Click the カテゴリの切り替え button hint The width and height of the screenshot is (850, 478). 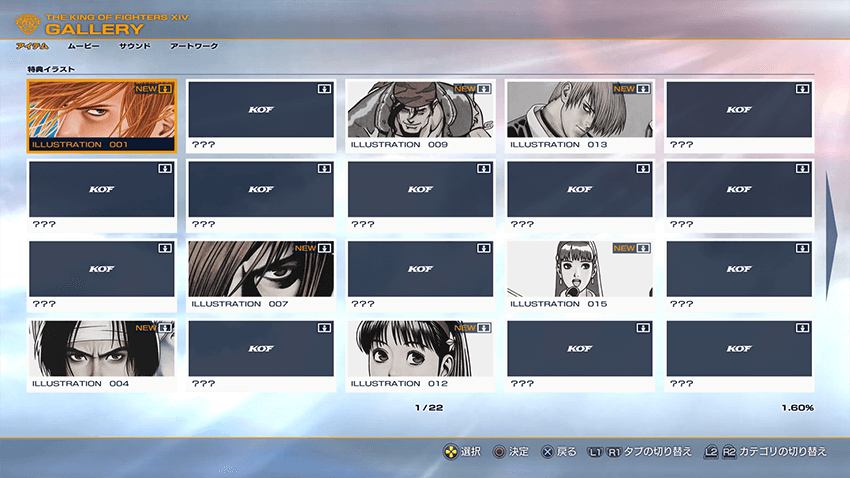[766, 452]
